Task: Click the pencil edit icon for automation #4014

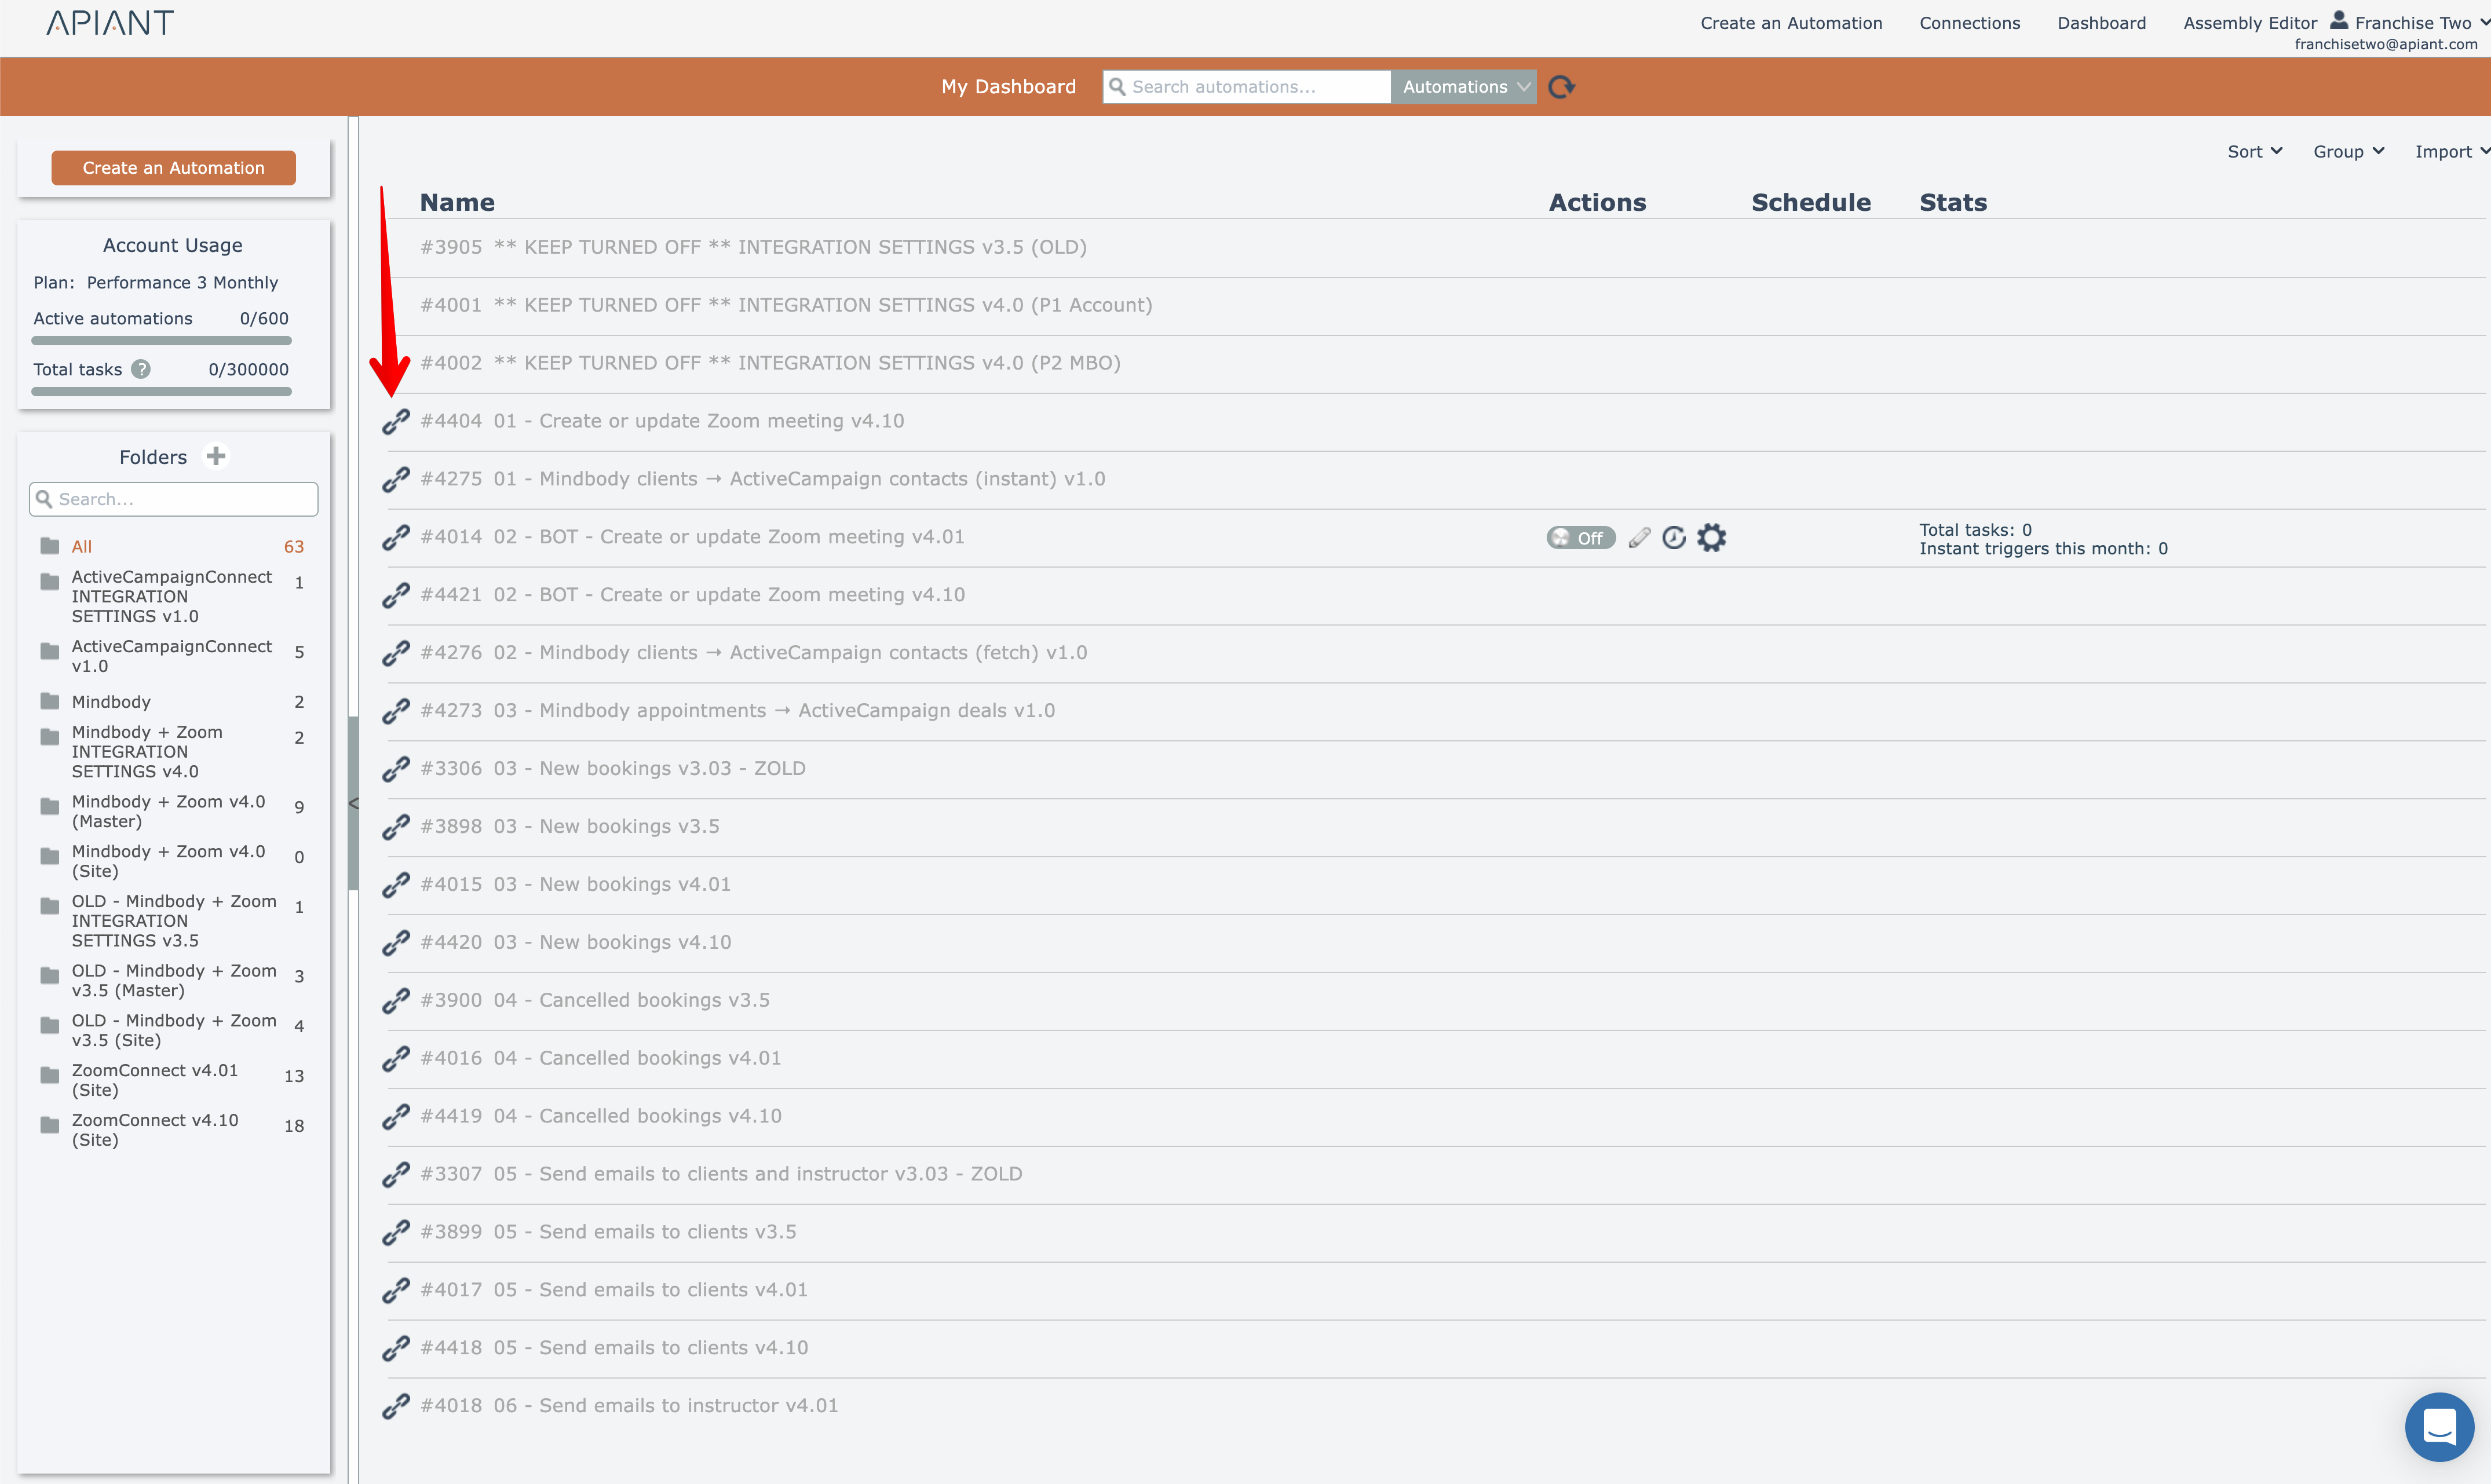Action: [1639, 538]
